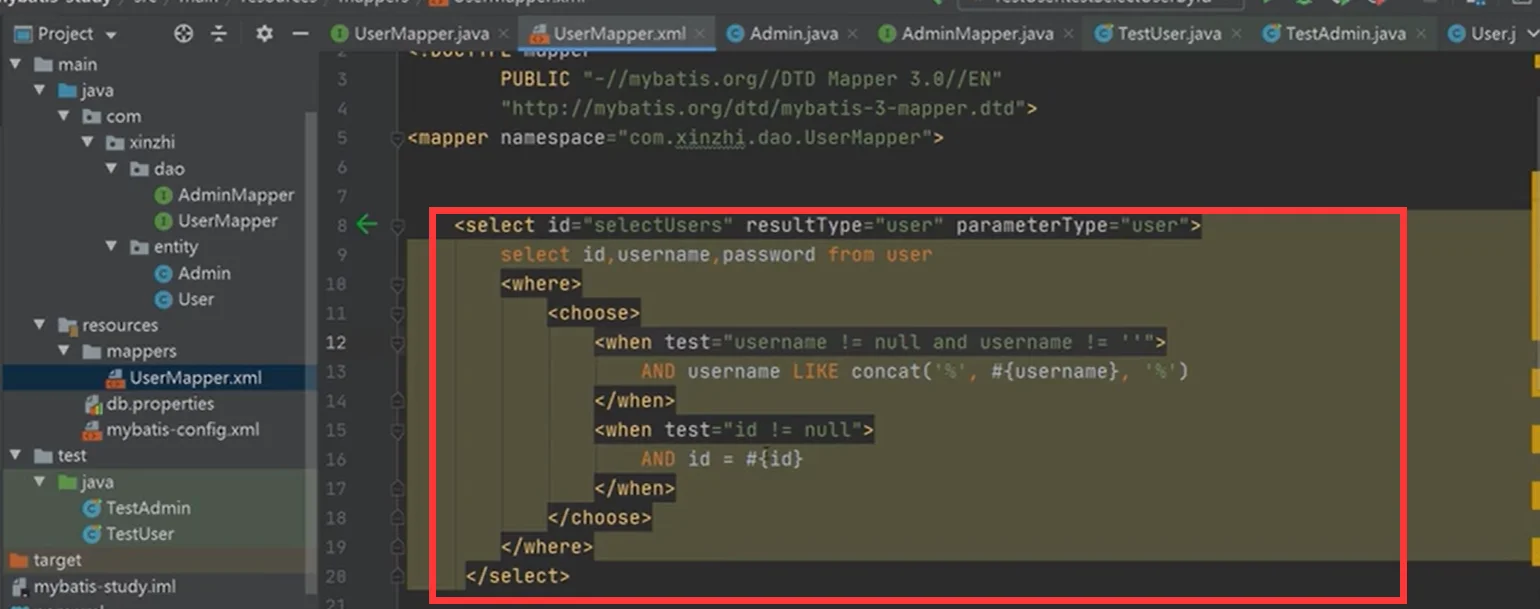
Task: Select UserMapper.xml in the Project tree
Action: click(x=196, y=378)
